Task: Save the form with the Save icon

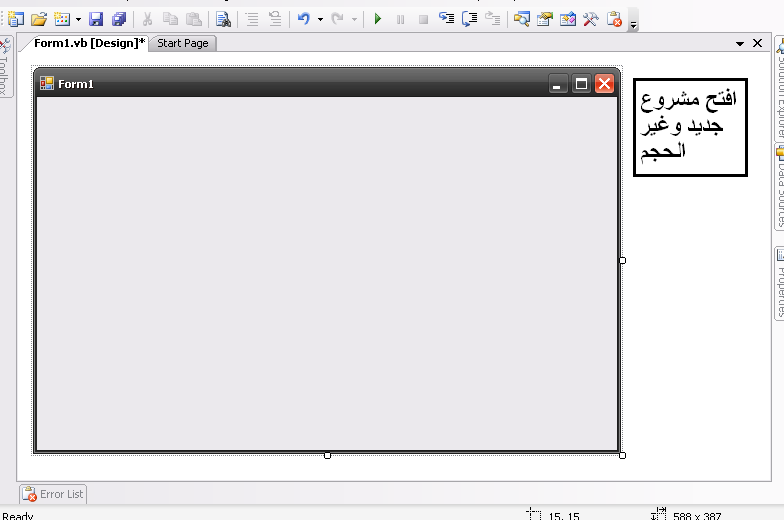Action: 96,18
